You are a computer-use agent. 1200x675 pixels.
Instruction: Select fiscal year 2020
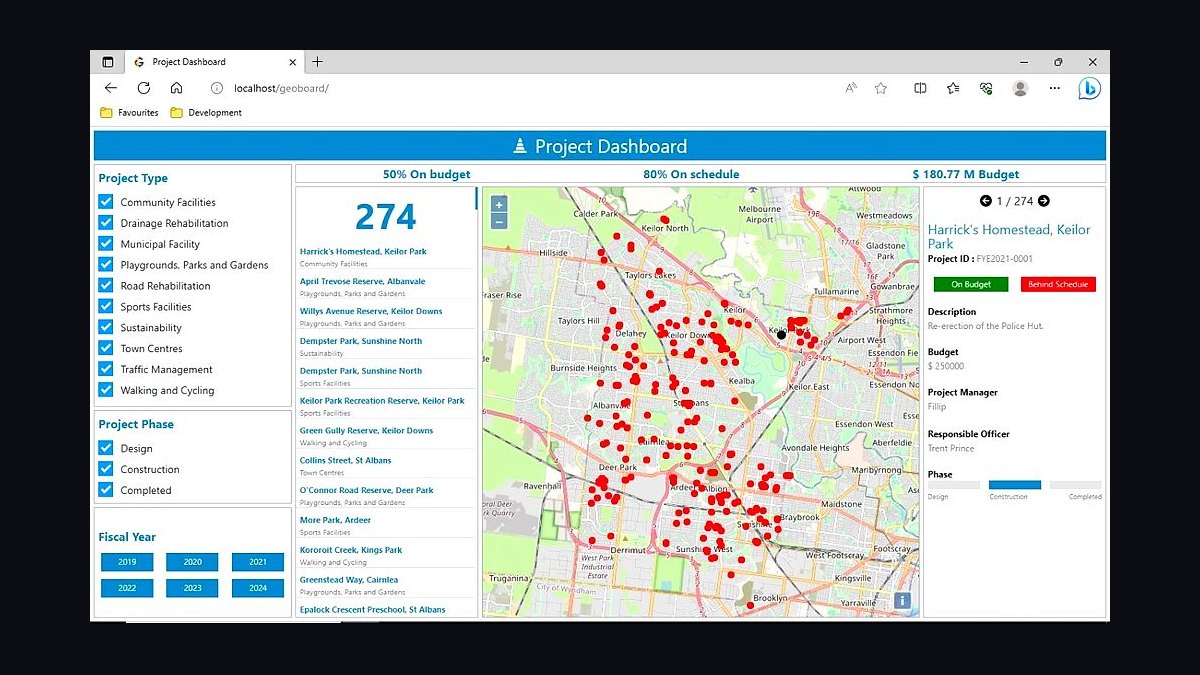tap(192, 562)
